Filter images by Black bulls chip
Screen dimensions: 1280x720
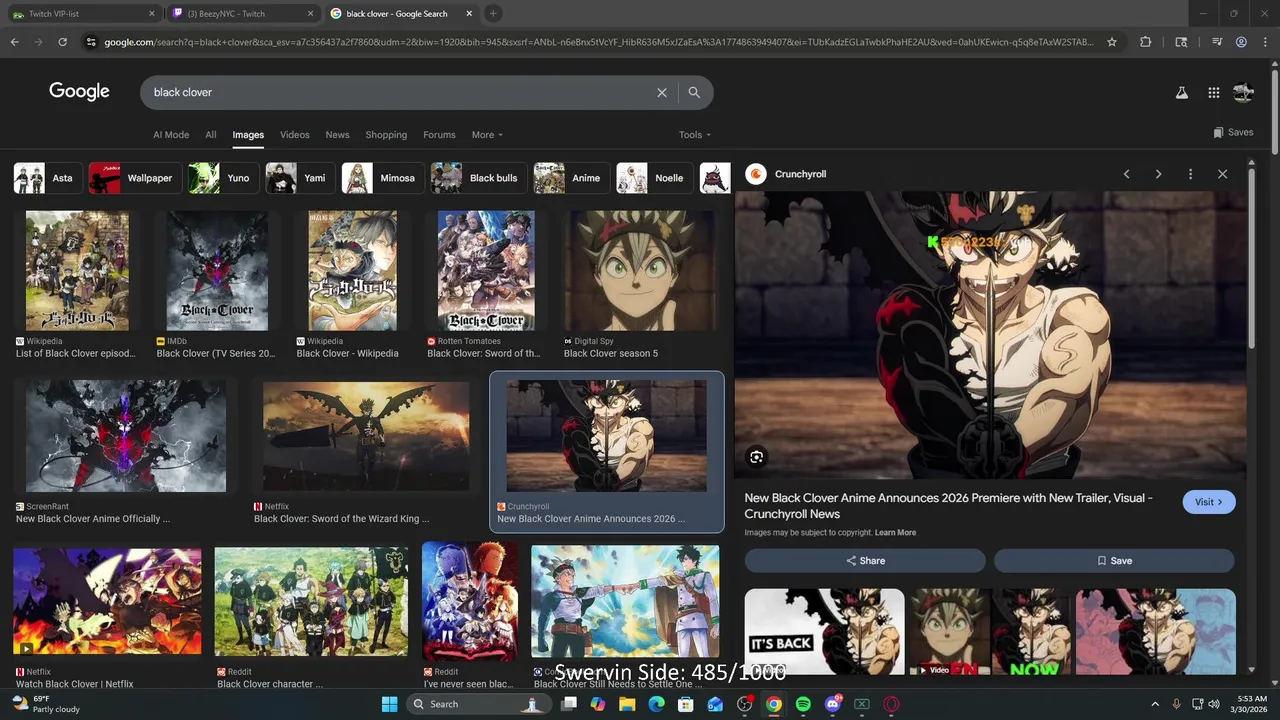[479, 178]
